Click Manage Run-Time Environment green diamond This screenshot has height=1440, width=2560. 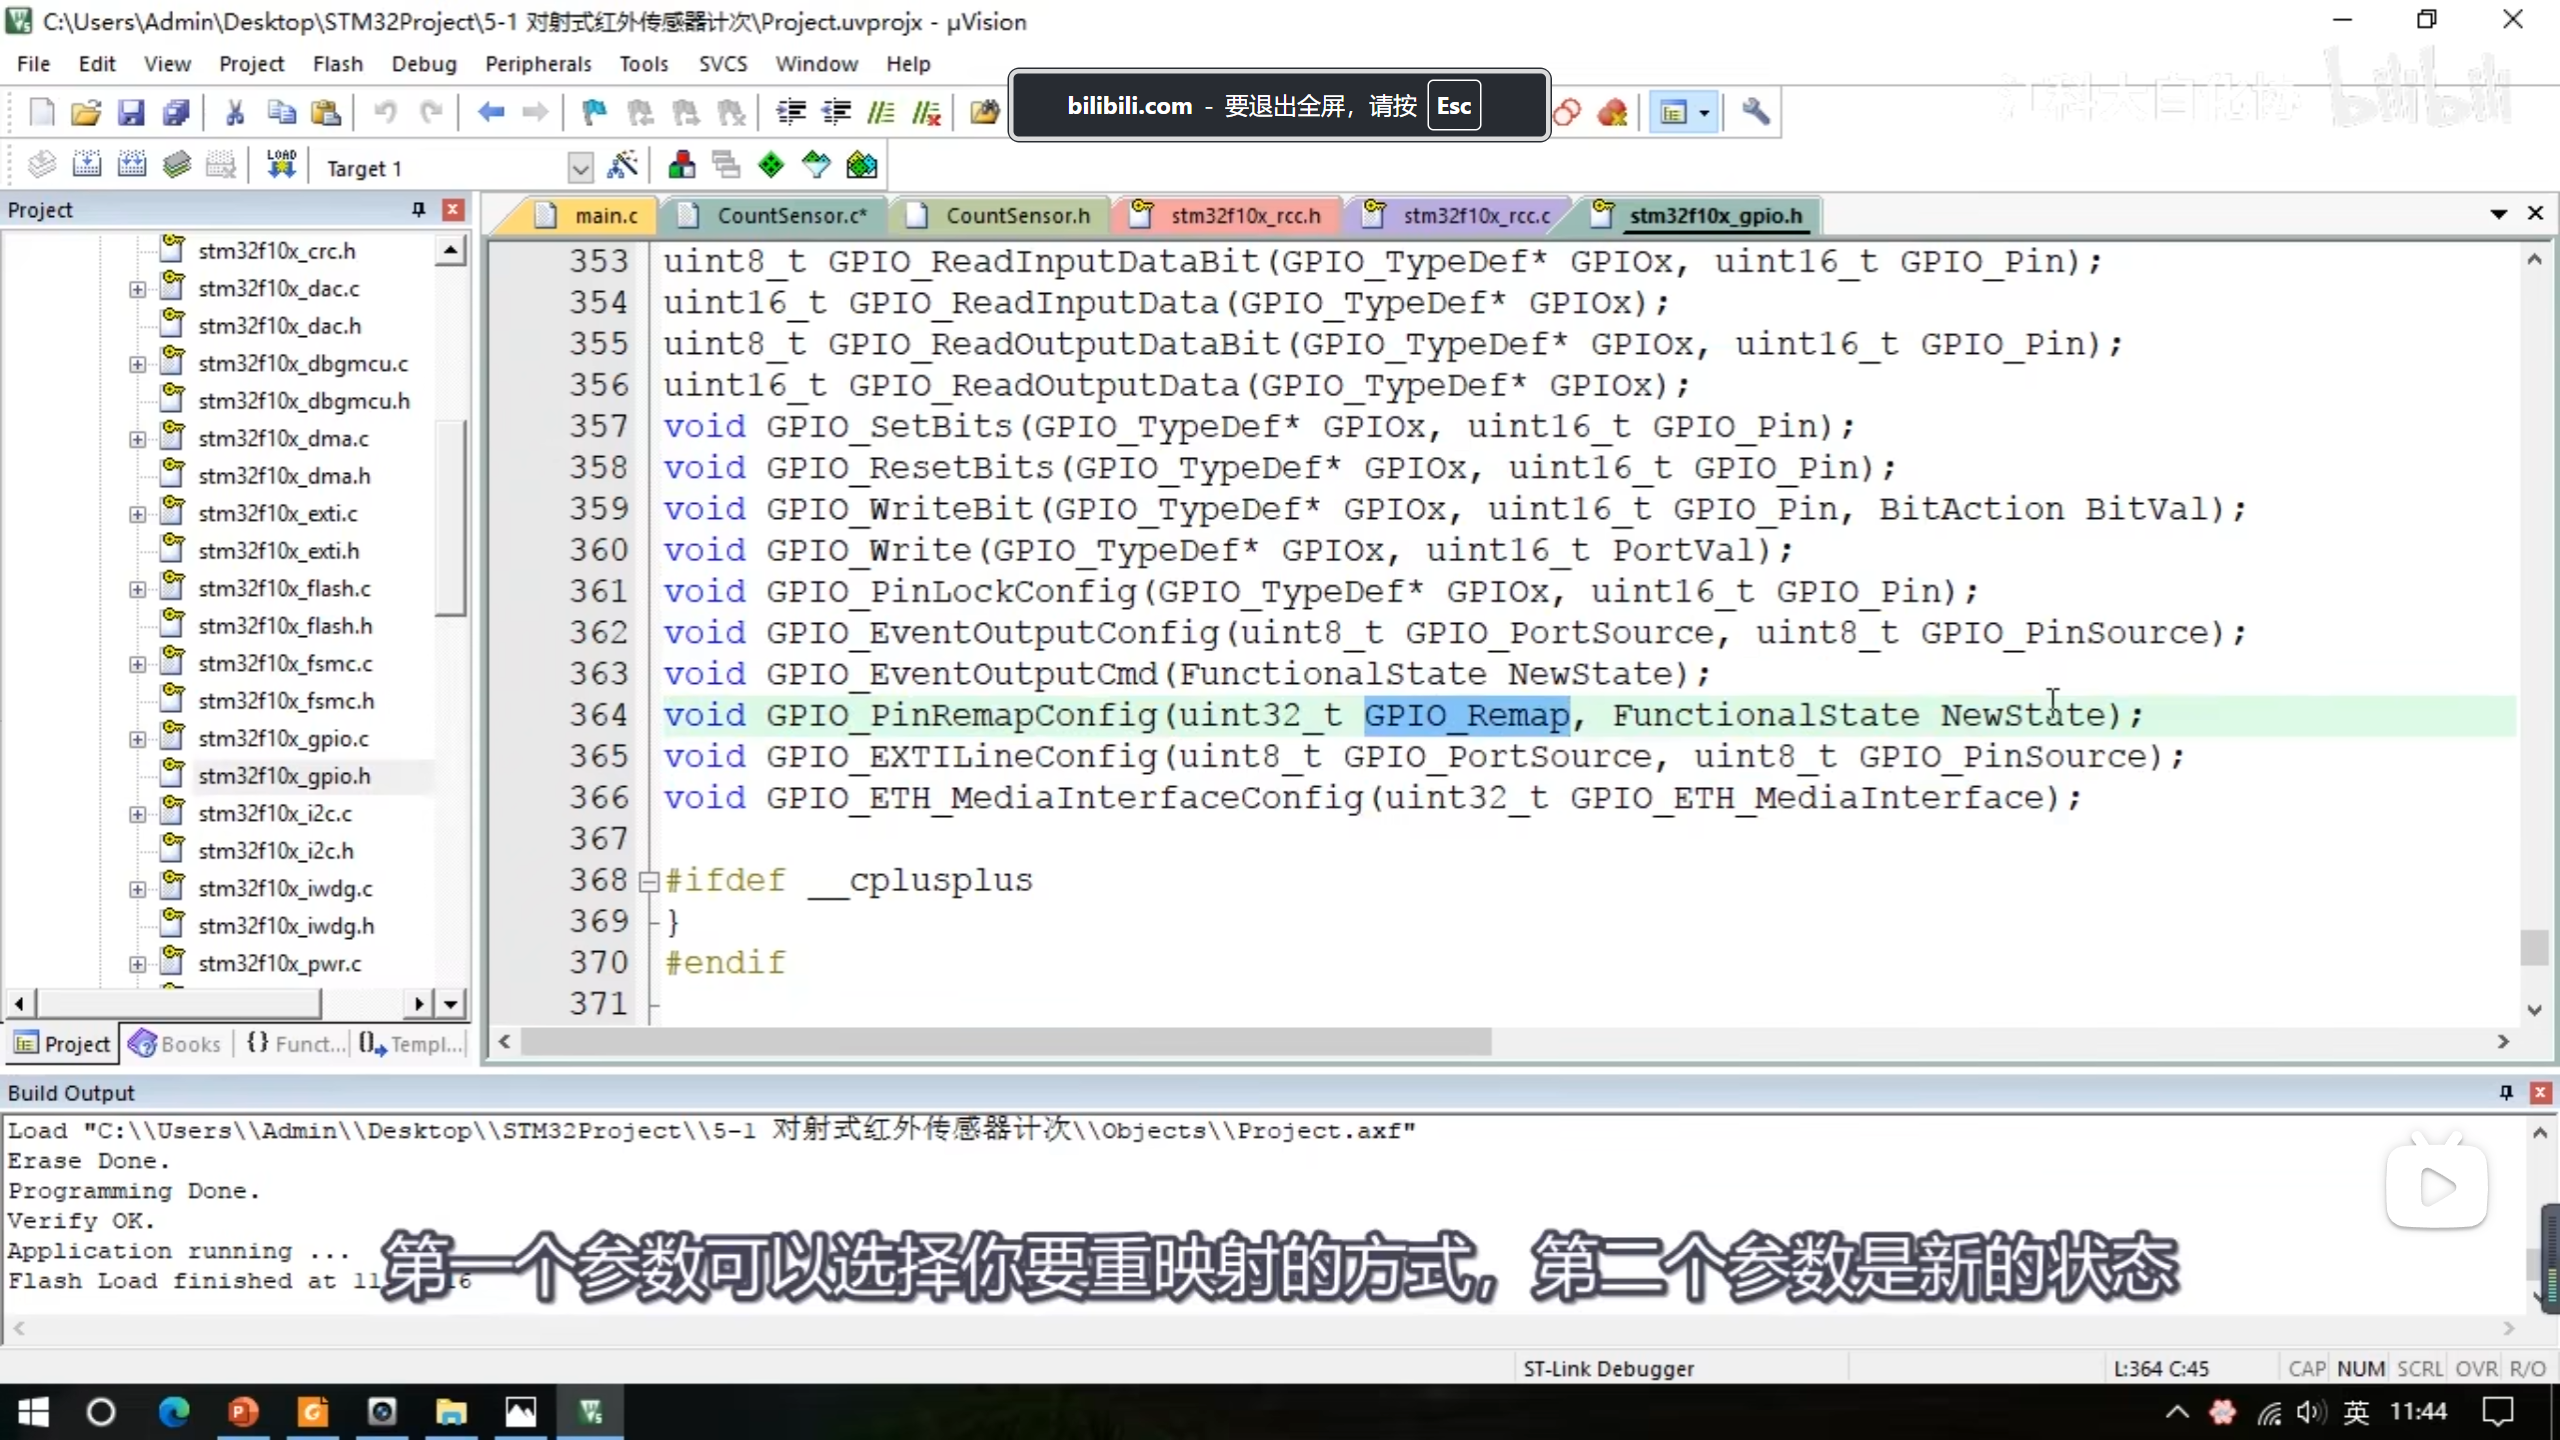[771, 165]
